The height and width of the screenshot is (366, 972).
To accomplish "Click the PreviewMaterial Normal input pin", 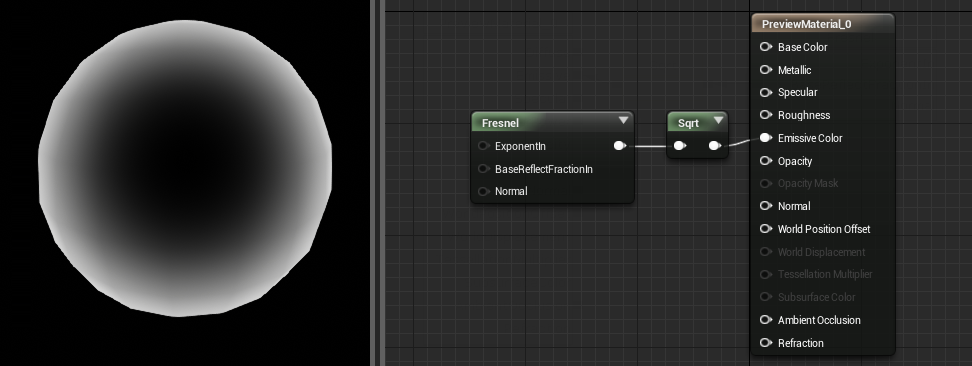I will pos(766,206).
